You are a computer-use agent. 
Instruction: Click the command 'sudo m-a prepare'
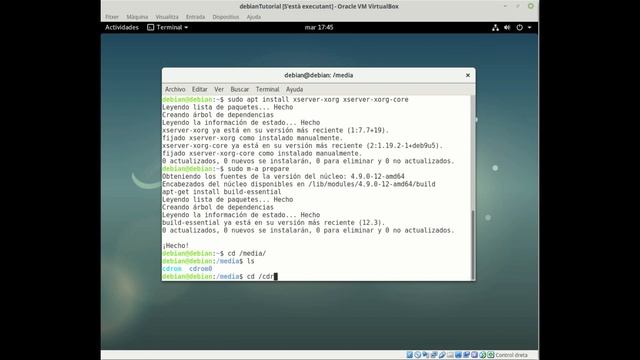[x=258, y=169]
